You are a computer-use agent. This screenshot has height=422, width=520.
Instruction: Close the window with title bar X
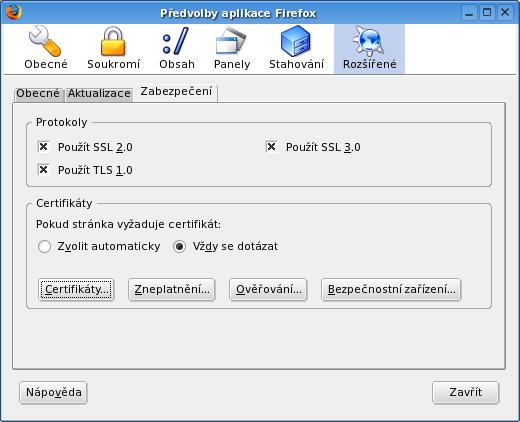coord(505,13)
